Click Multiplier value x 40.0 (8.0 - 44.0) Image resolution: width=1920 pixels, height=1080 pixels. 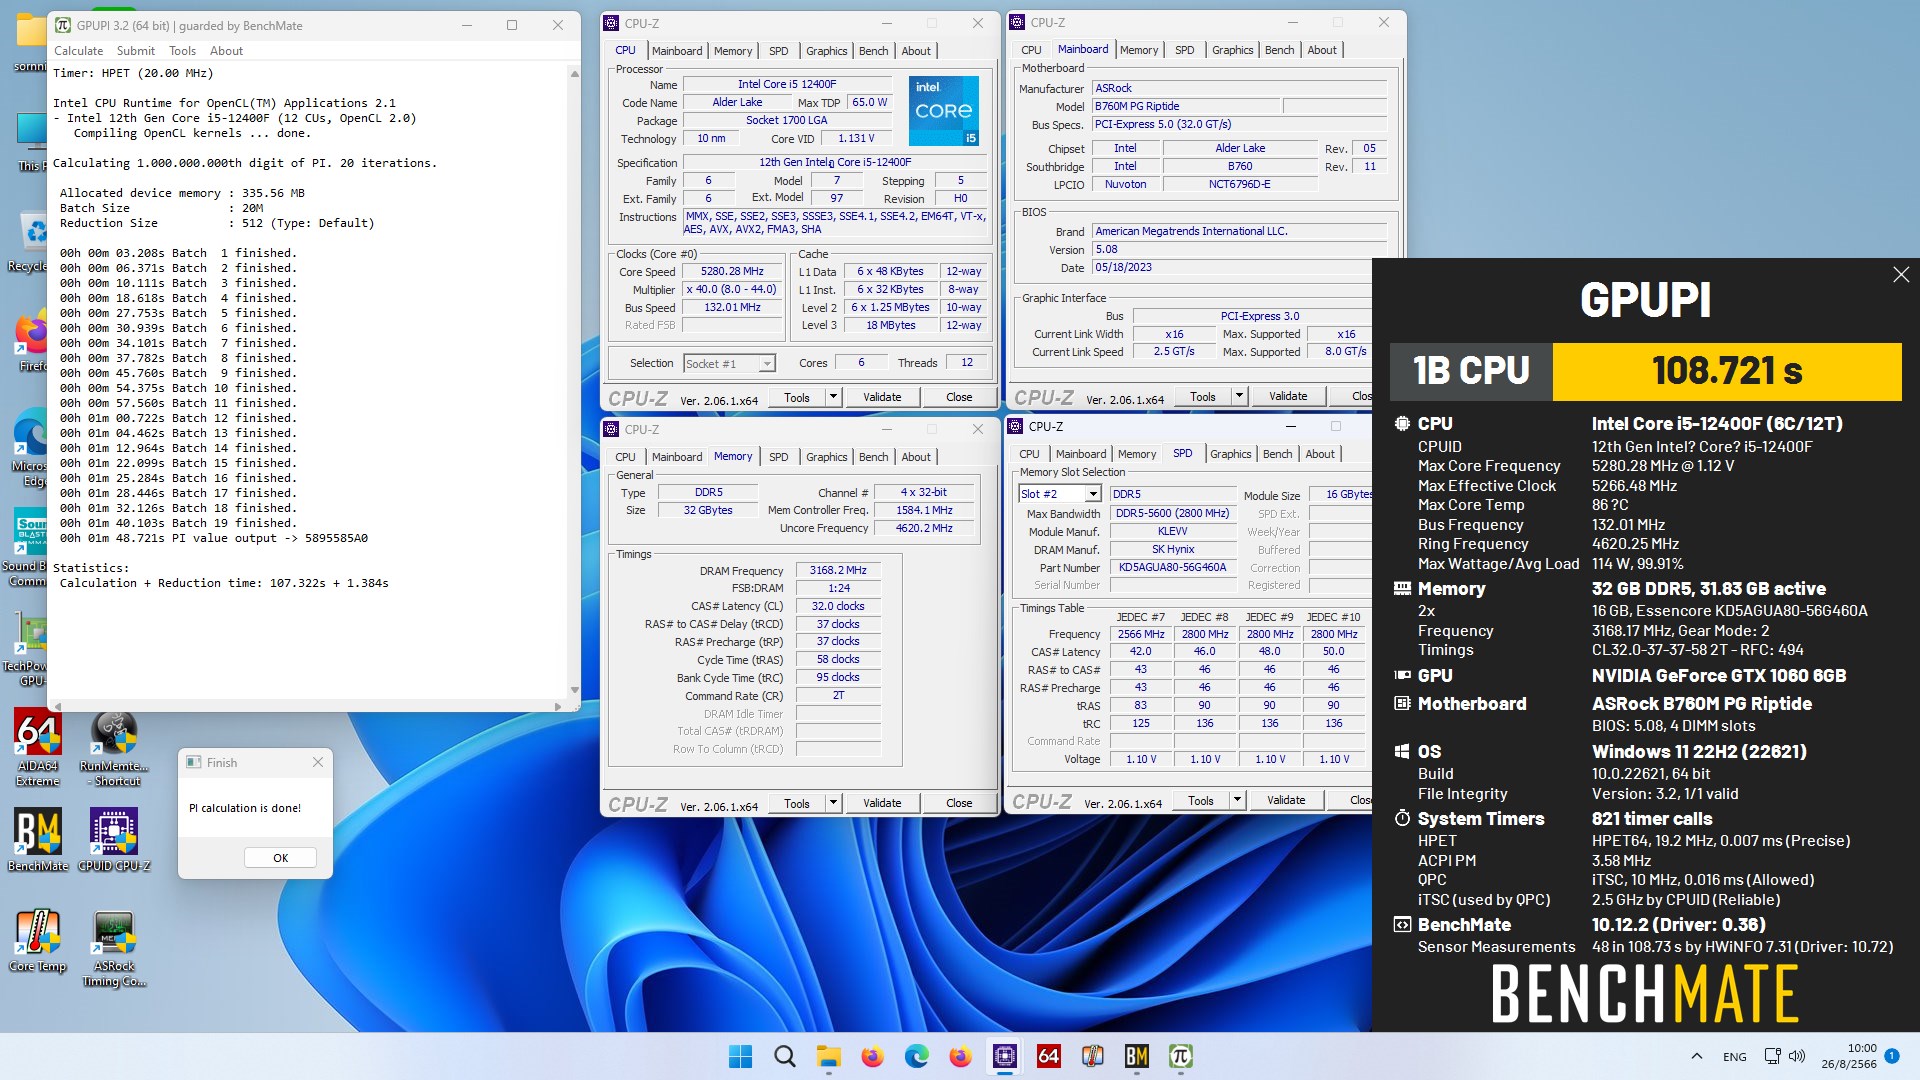[731, 289]
